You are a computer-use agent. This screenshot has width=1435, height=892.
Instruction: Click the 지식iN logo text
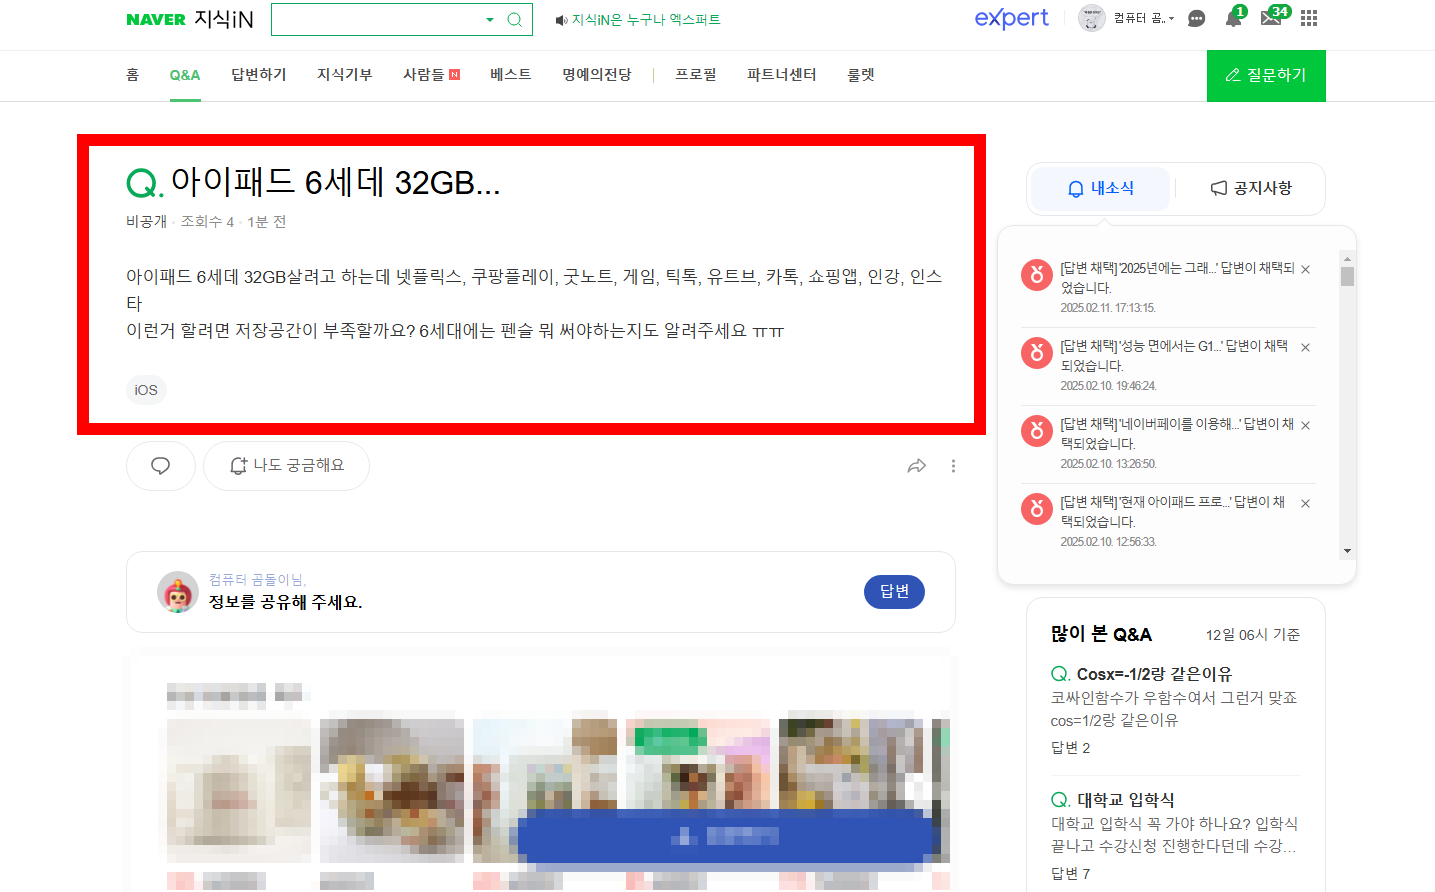tap(224, 19)
